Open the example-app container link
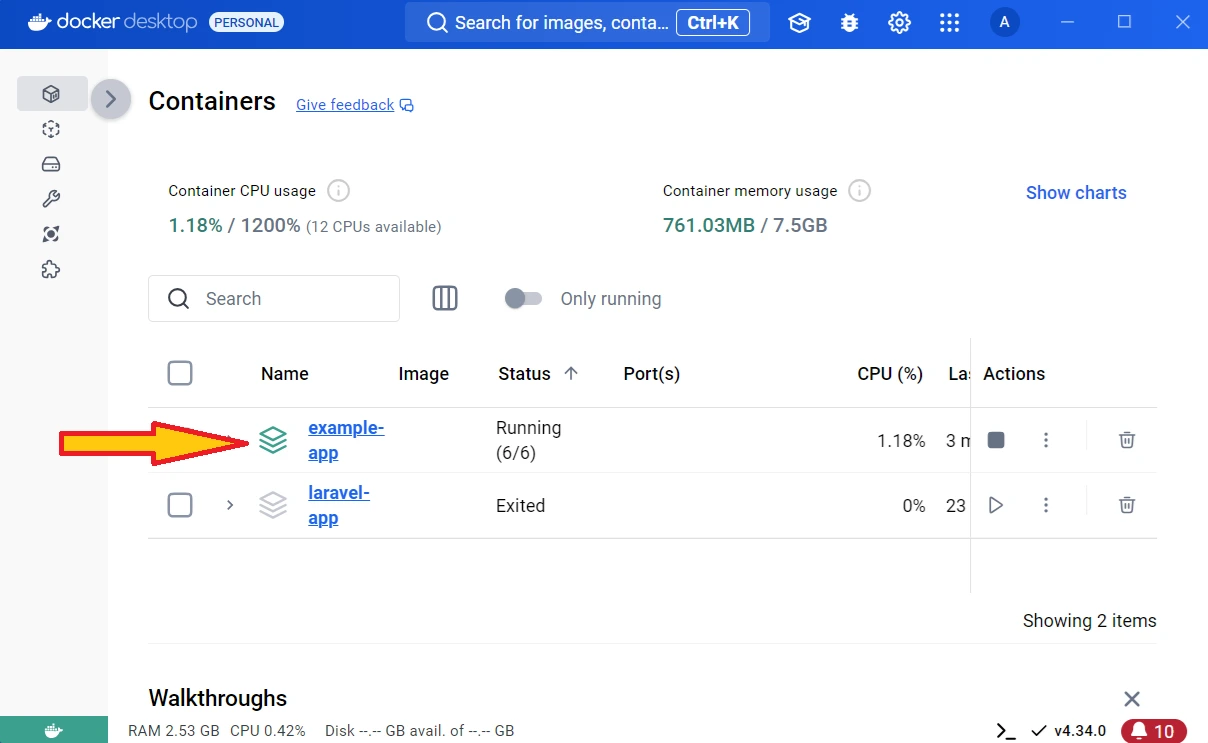1208x743 pixels. (346, 440)
